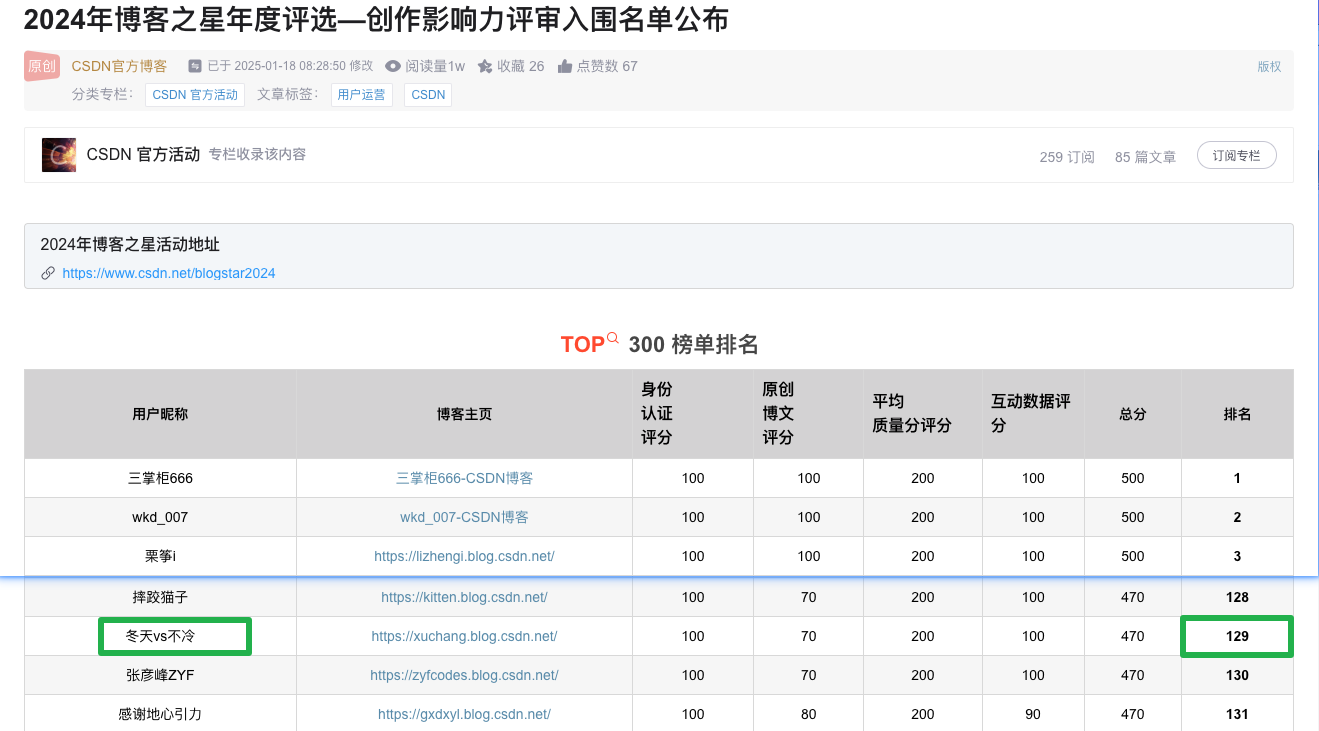The height and width of the screenshot is (731, 1319).
Task: Click the 85 篇文章 count
Action: coord(1145,157)
